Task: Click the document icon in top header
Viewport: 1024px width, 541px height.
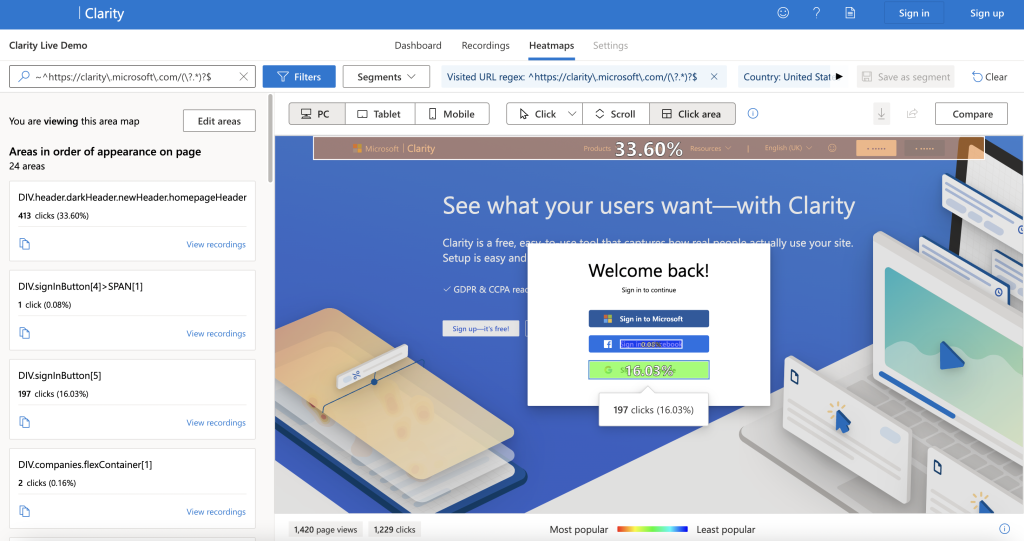Action: [x=850, y=13]
